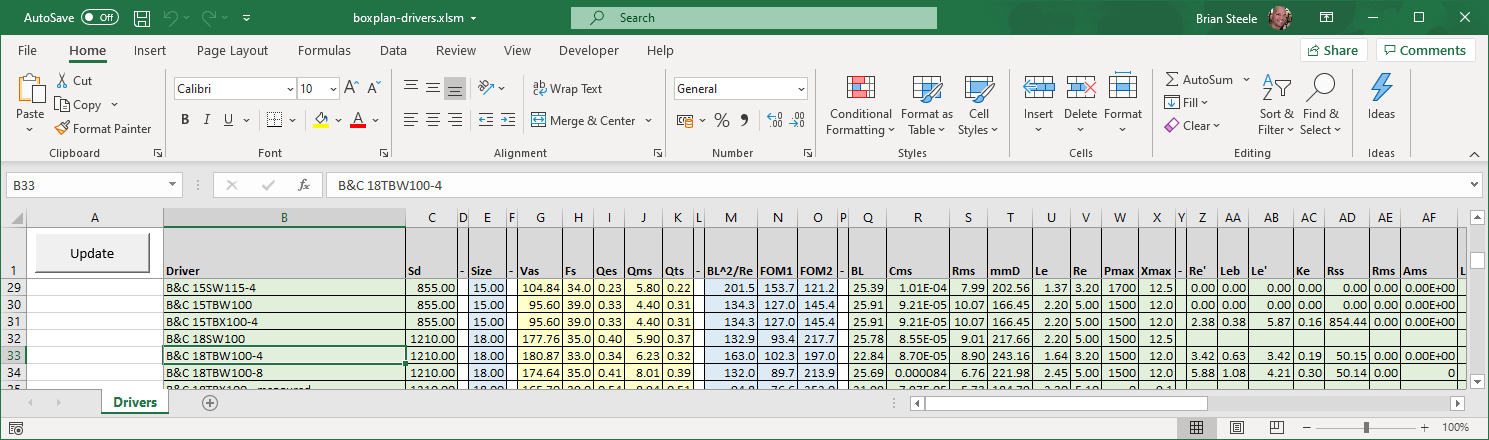
Task: Apply red font color
Action: click(x=359, y=120)
